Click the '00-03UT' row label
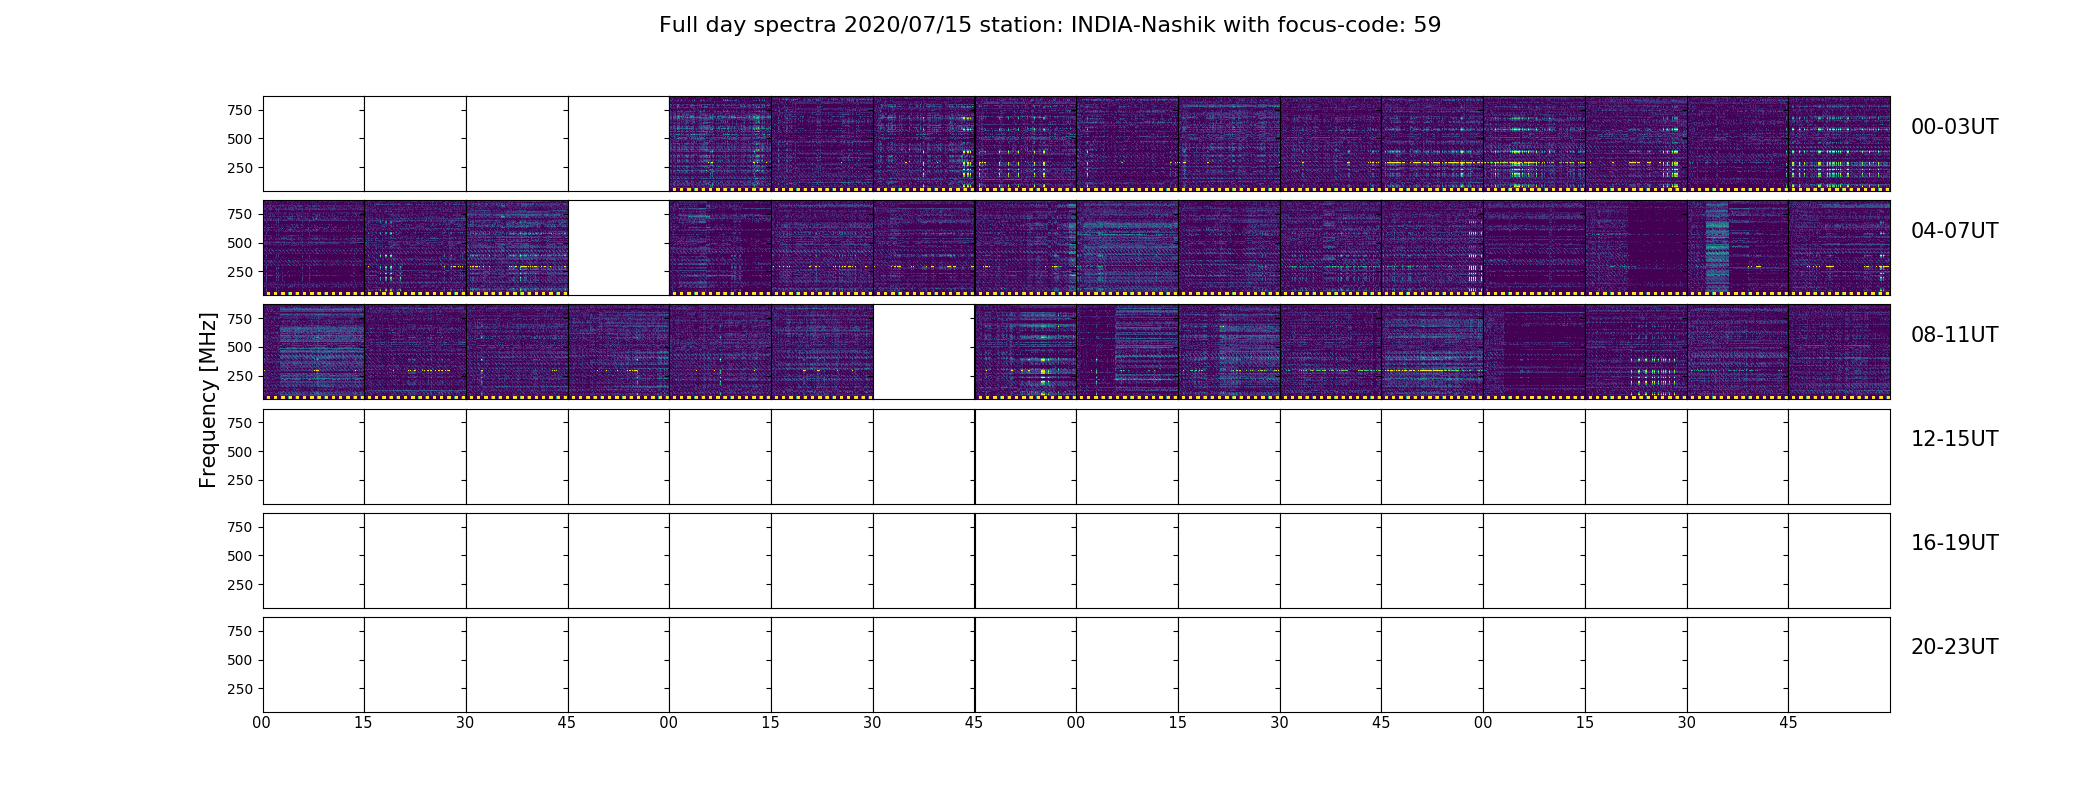This screenshot has width=2100, height=800. click(x=1954, y=127)
